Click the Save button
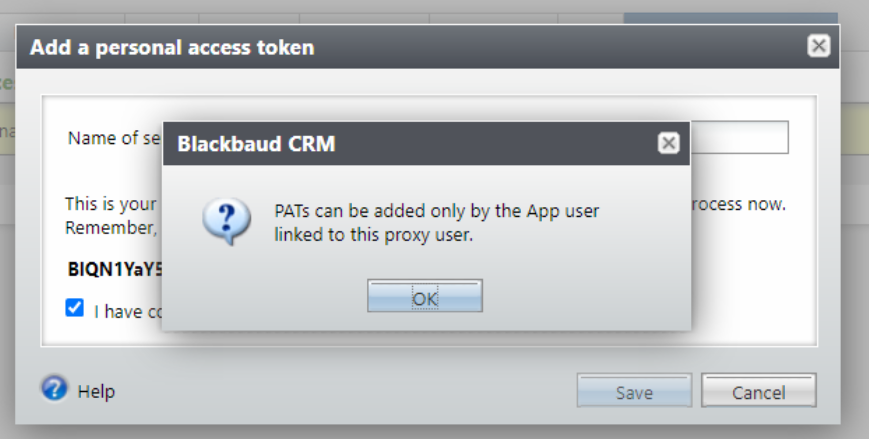This screenshot has height=439, width=869. 634,392
